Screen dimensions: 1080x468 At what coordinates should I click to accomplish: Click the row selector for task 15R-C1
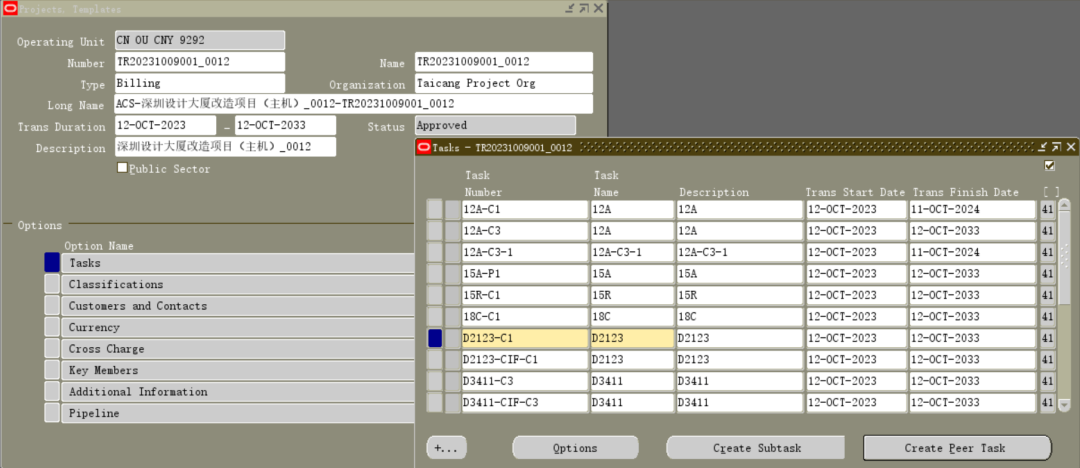(x=435, y=295)
